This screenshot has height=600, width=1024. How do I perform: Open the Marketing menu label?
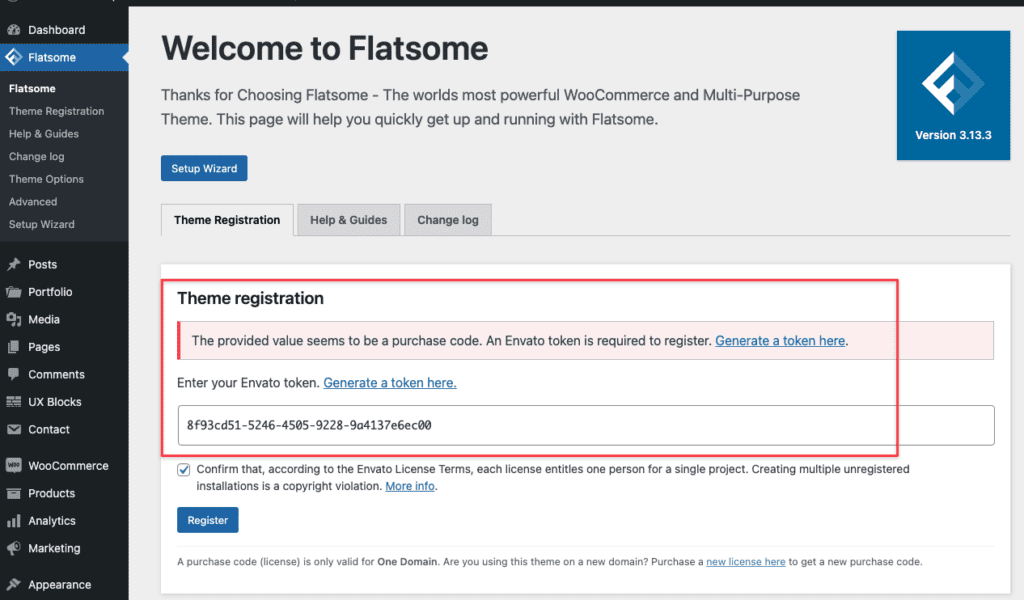point(54,548)
